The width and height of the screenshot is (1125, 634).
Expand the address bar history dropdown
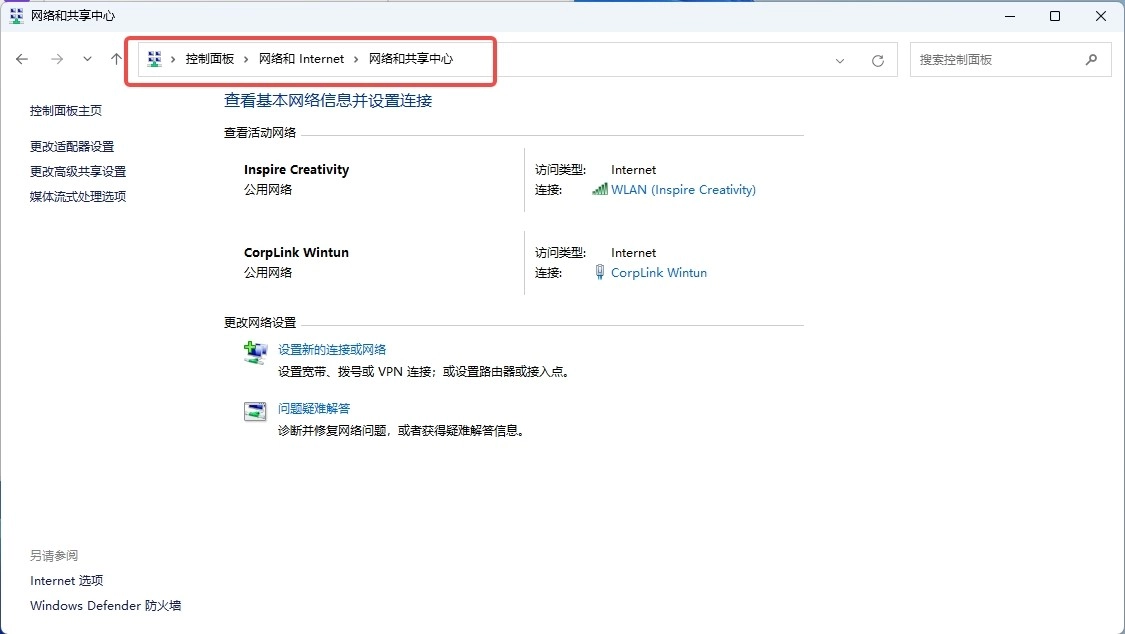point(840,60)
